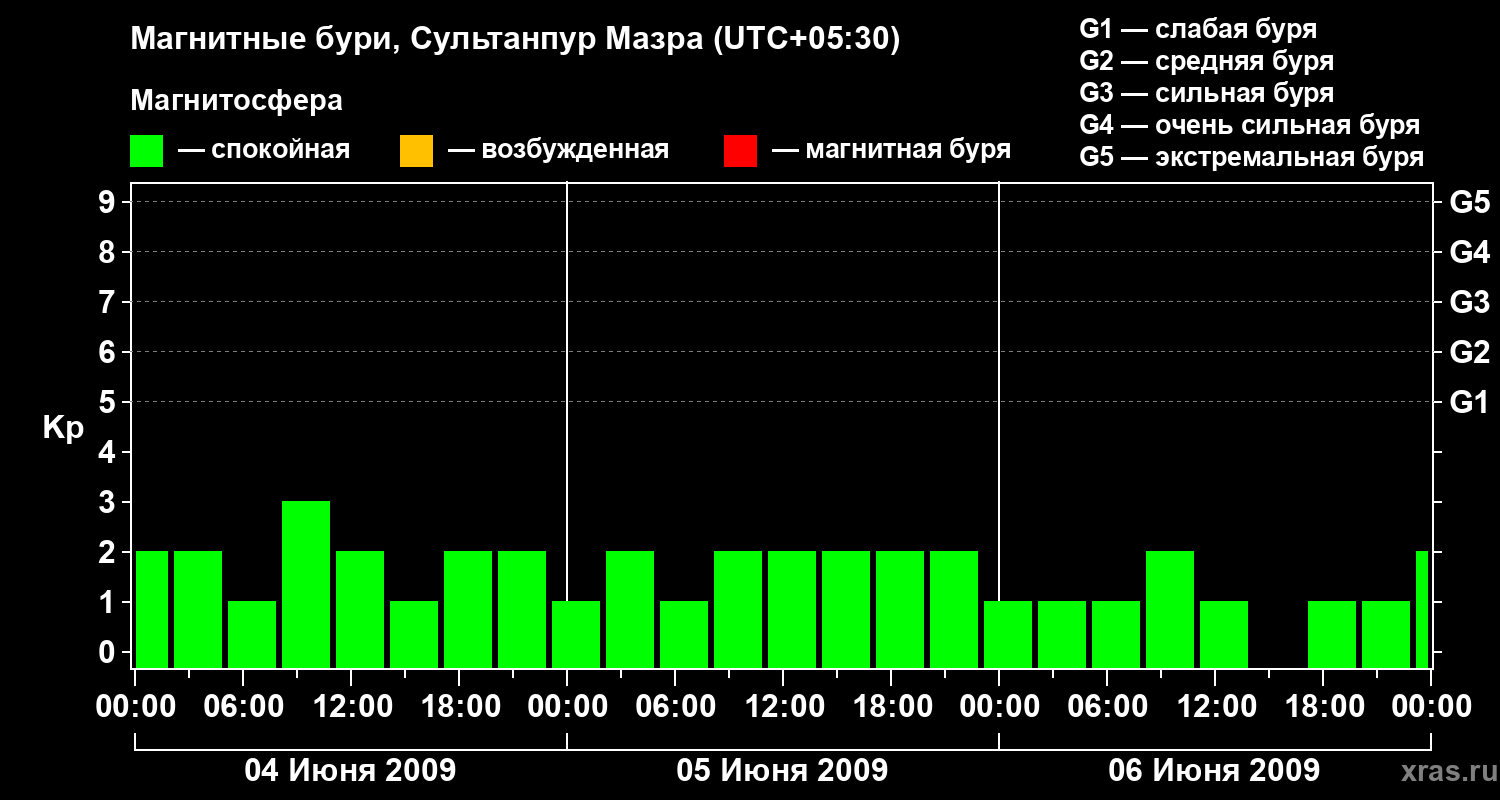
Task: Click the right-axis 'G1' label
Action: 1470,403
